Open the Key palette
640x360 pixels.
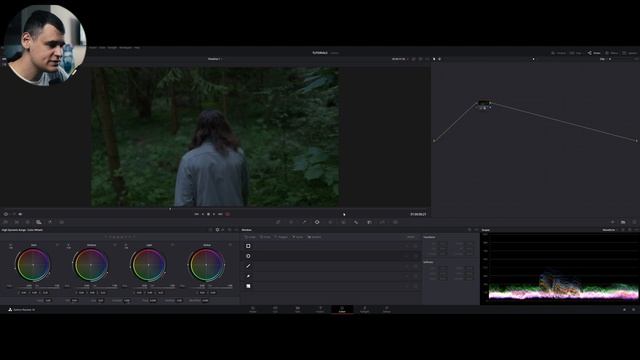pyautogui.click(x=369, y=222)
